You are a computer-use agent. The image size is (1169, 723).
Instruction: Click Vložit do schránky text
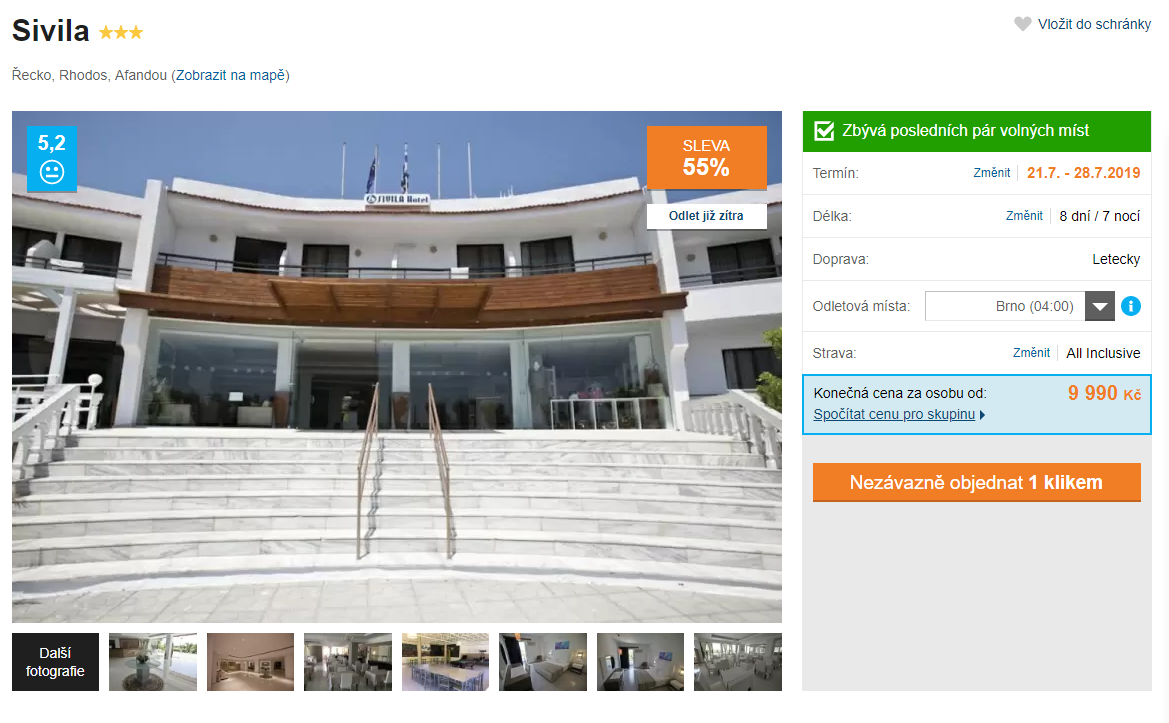point(1094,25)
